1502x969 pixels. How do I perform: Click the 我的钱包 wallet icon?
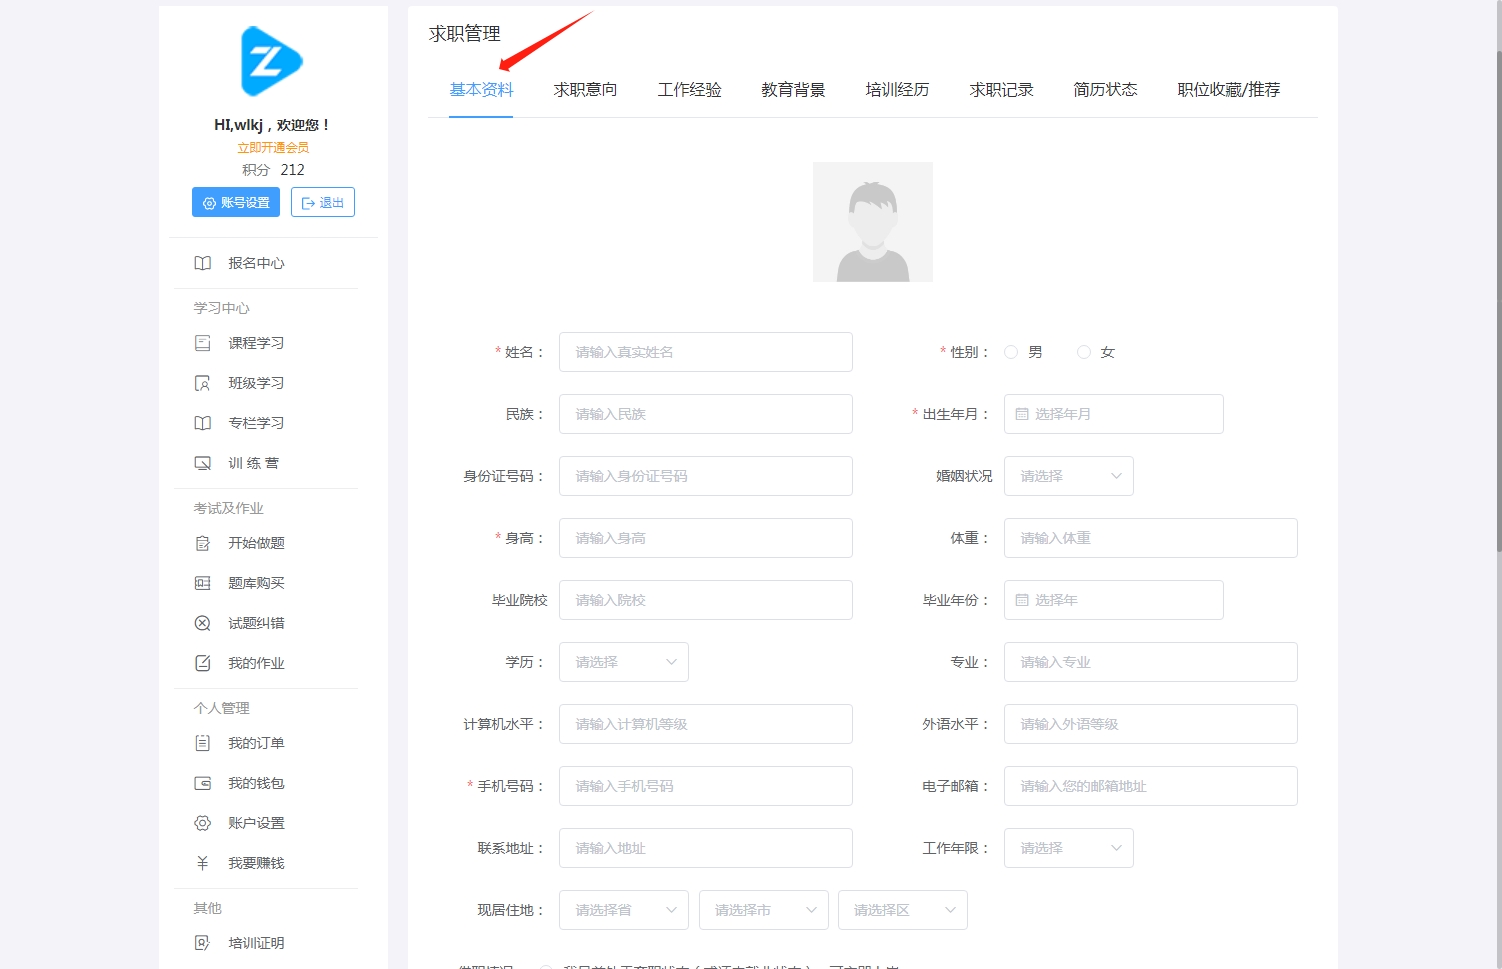tap(203, 783)
